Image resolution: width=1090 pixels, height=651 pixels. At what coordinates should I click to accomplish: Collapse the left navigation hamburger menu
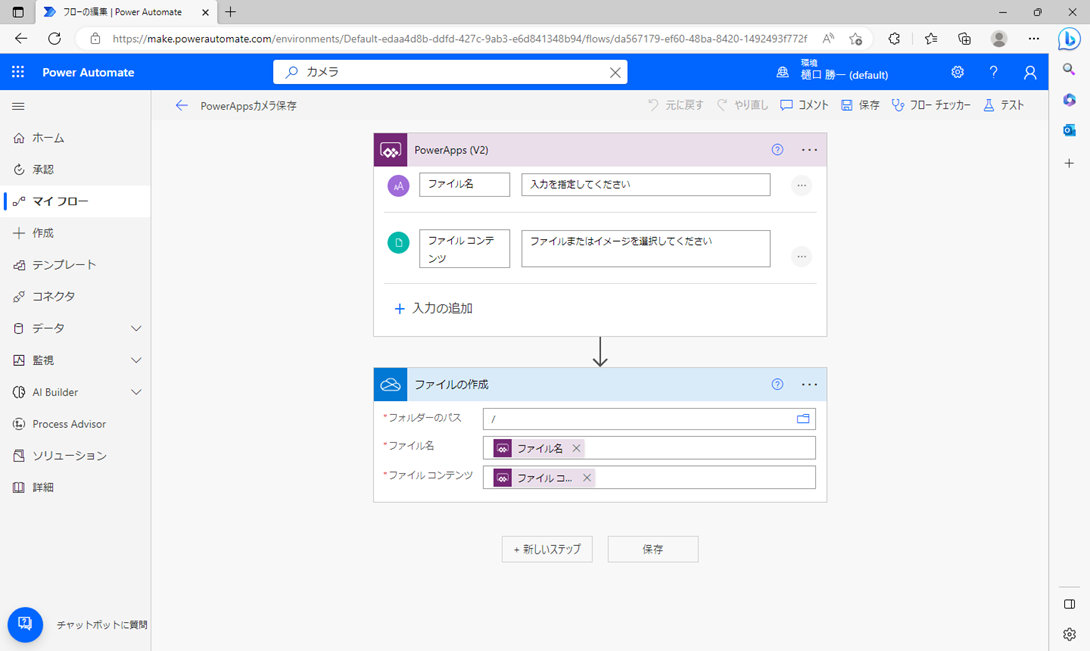pos(18,106)
